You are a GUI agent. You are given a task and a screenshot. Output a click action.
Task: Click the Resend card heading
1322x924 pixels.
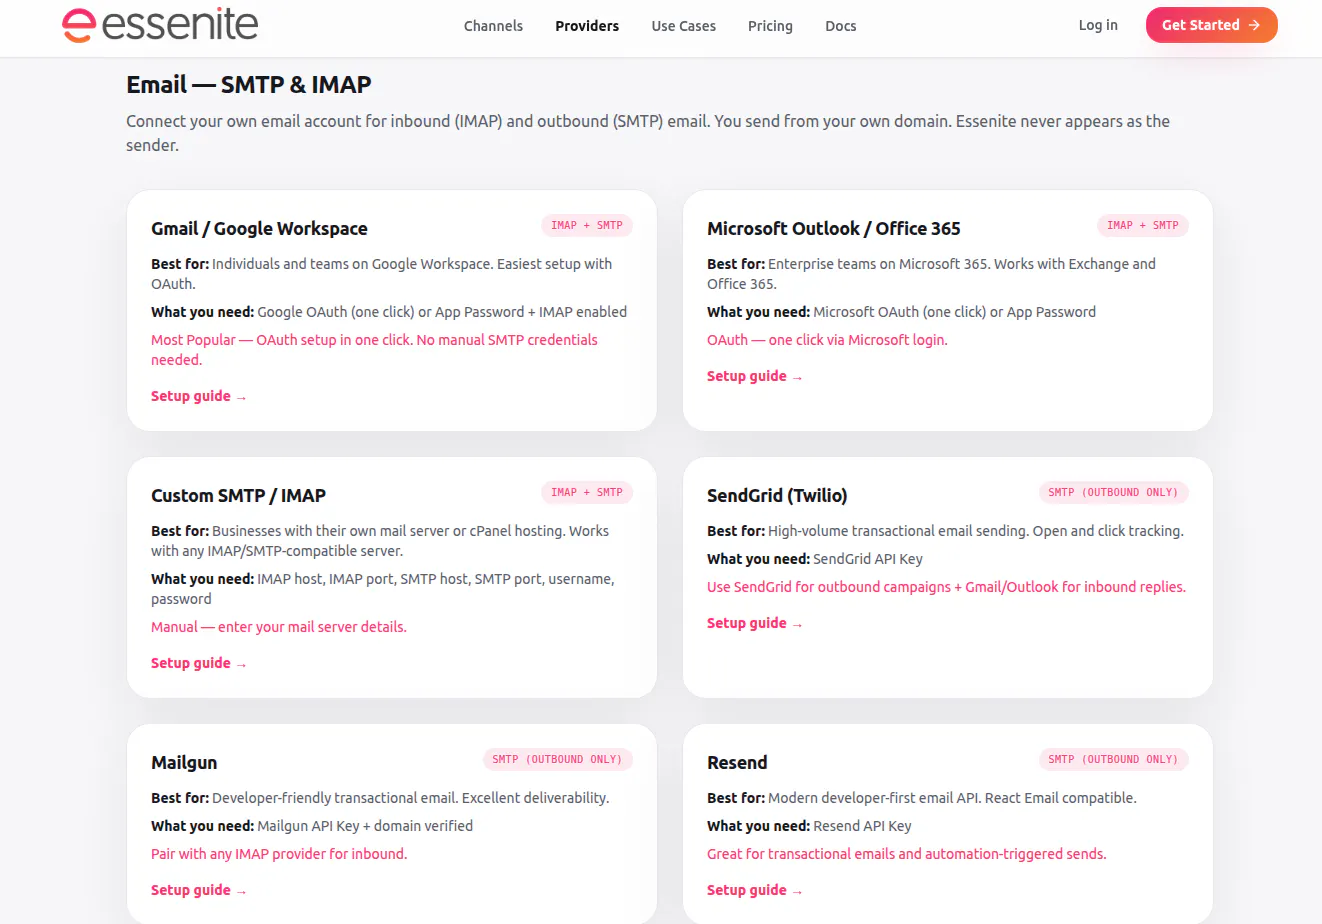(x=737, y=763)
